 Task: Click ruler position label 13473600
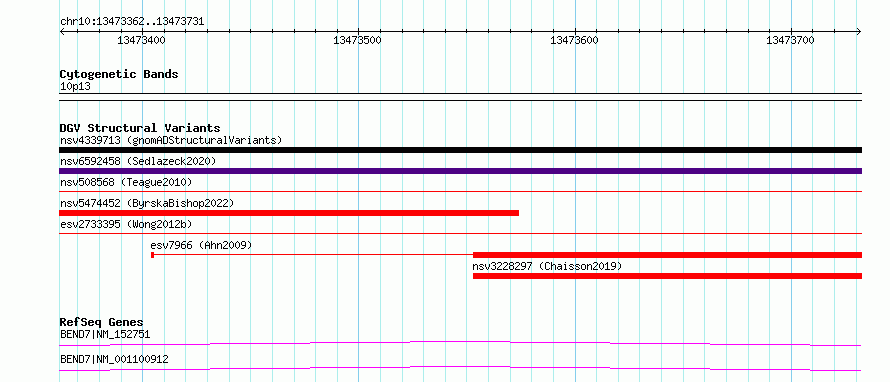[574, 40]
